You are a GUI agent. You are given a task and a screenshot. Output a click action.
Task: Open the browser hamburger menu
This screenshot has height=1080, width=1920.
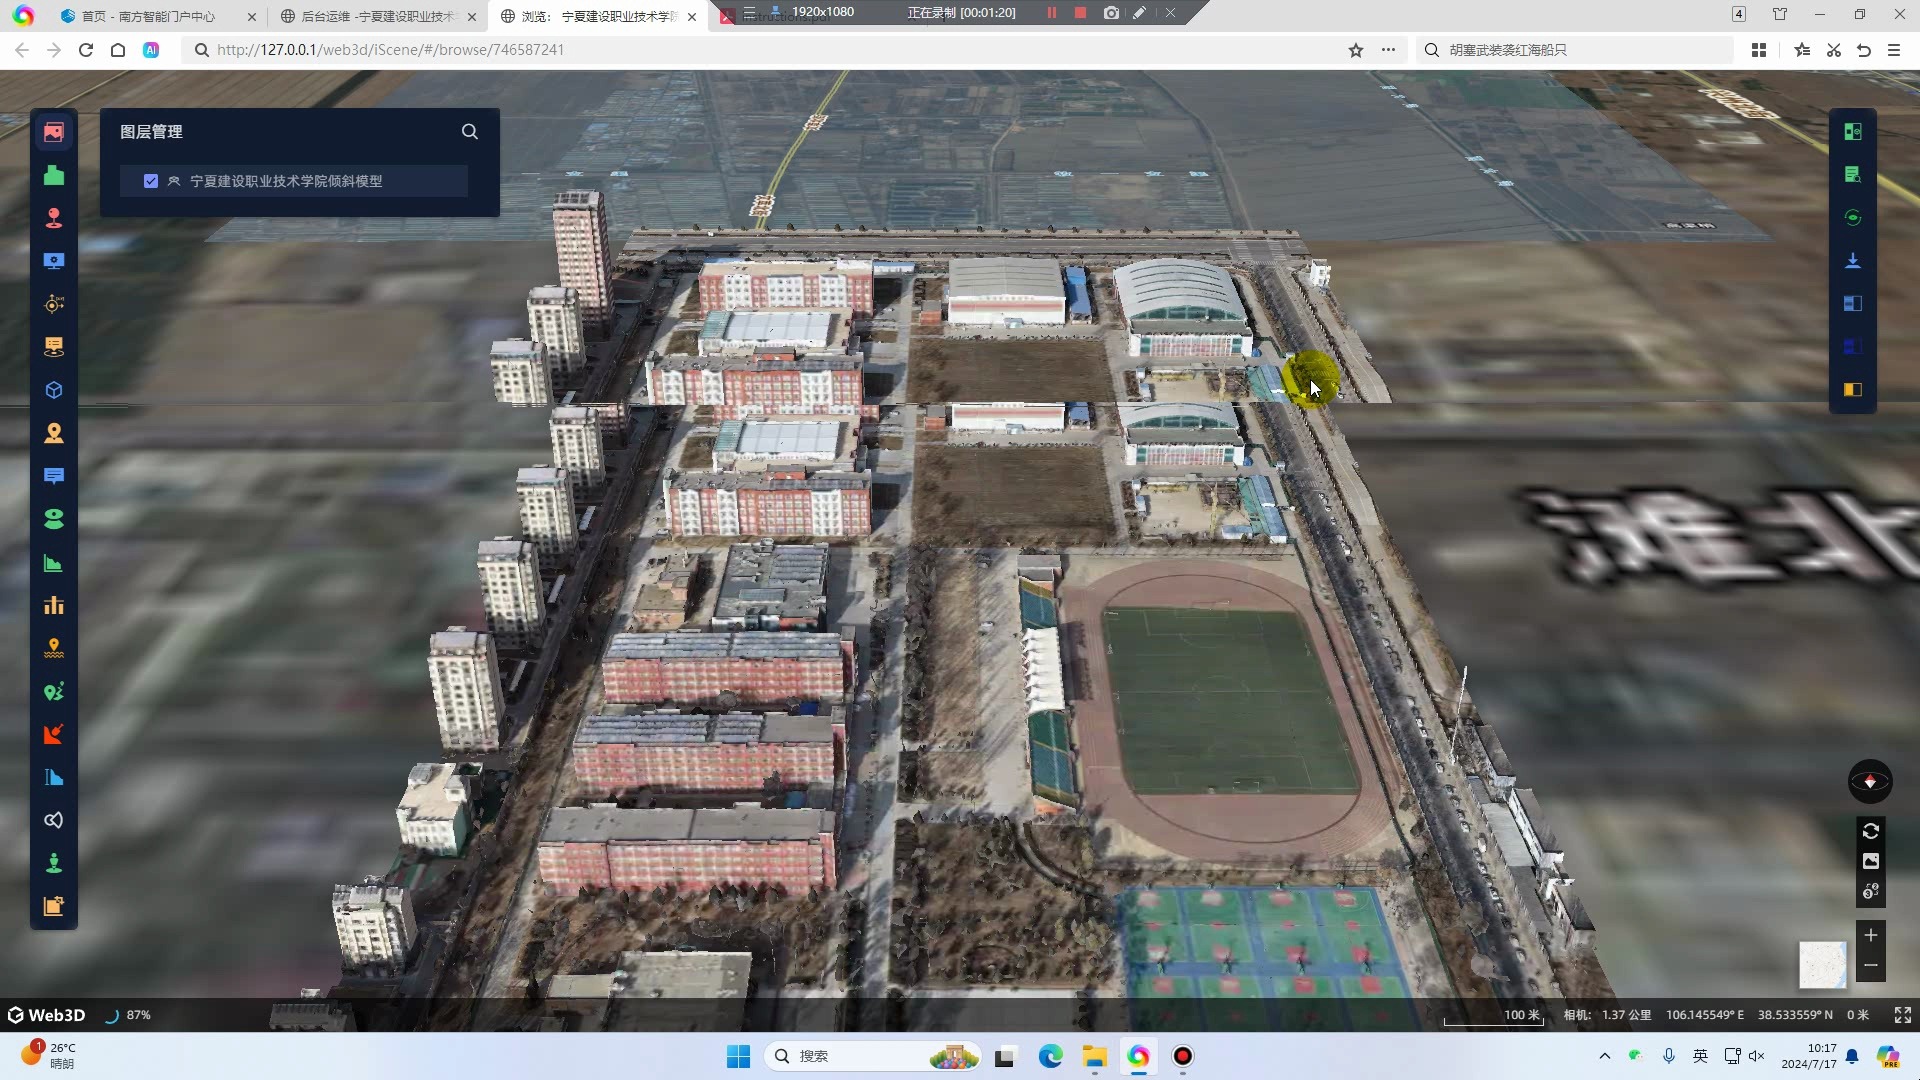point(1895,50)
